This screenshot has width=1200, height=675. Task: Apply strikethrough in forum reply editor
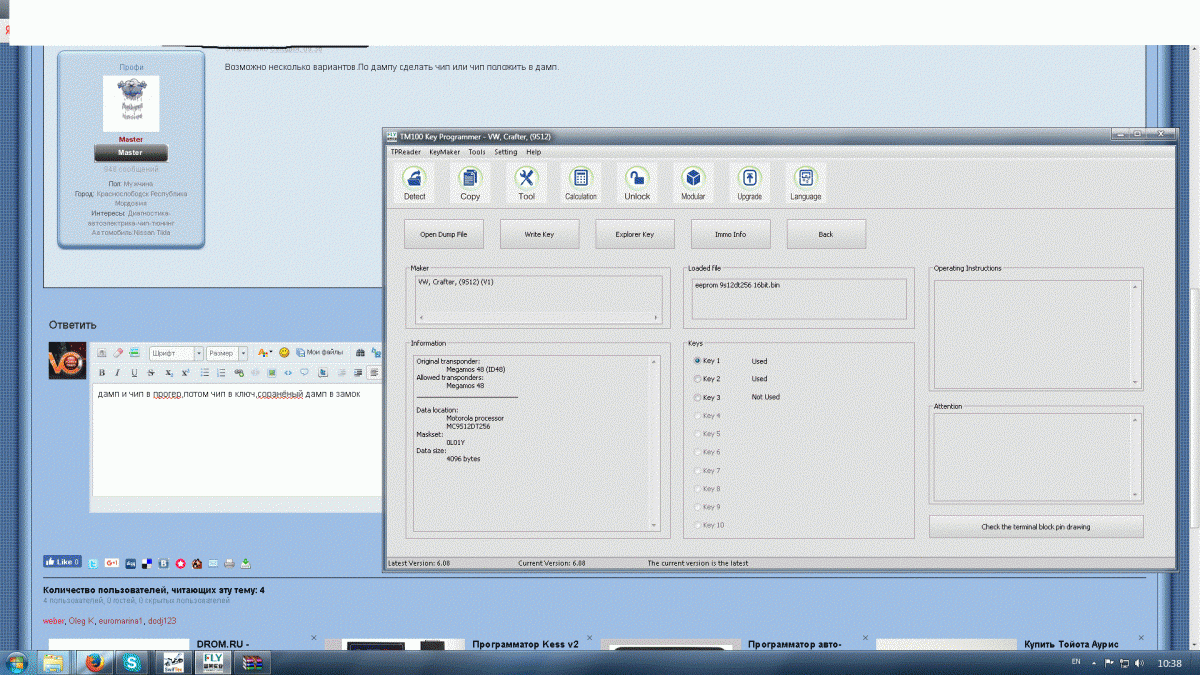pyautogui.click(x=151, y=372)
